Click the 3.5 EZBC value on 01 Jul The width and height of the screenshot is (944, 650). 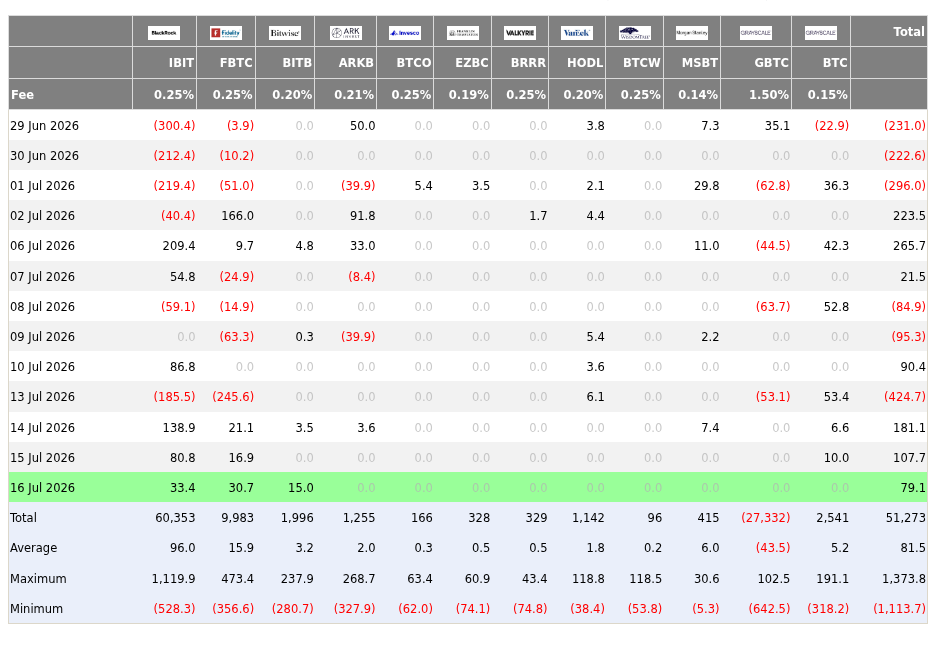point(481,186)
